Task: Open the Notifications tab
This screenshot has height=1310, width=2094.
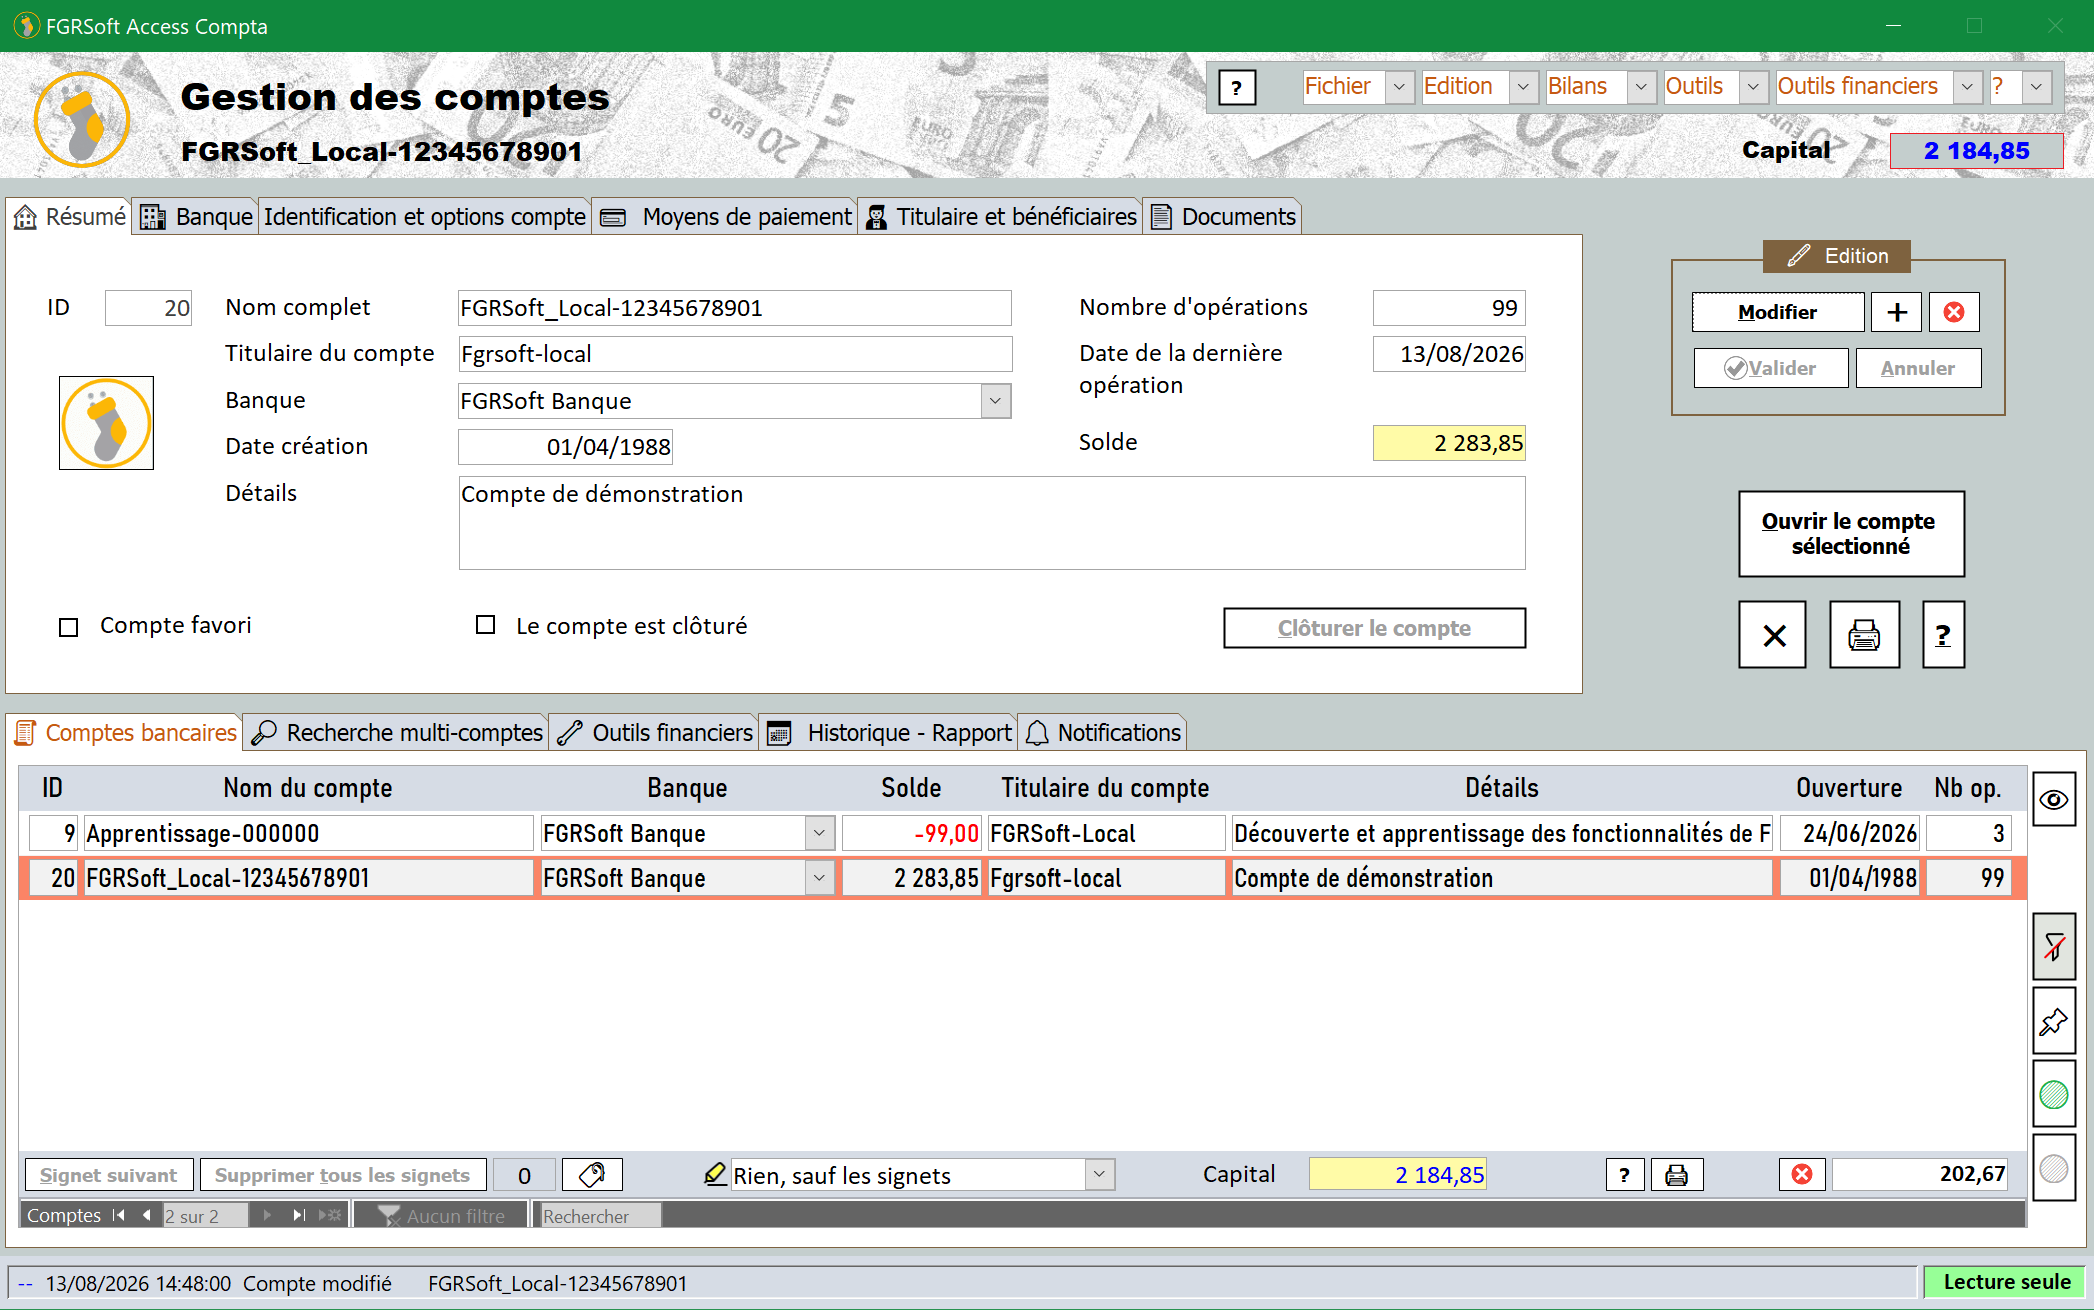Action: point(1103,732)
